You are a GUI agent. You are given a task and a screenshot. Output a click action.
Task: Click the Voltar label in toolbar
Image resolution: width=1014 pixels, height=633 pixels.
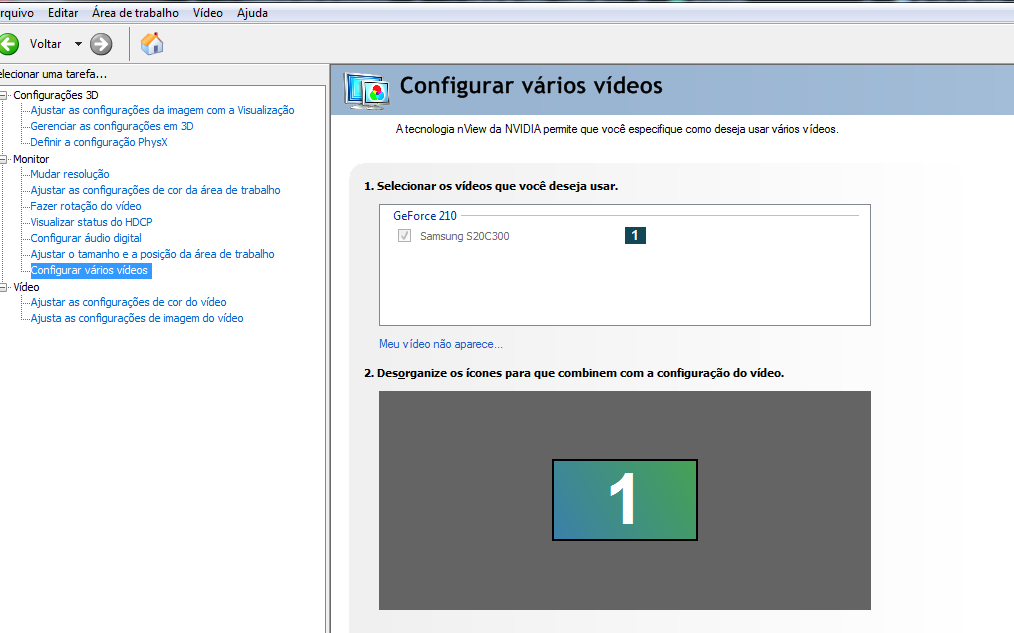pyautogui.click(x=45, y=44)
